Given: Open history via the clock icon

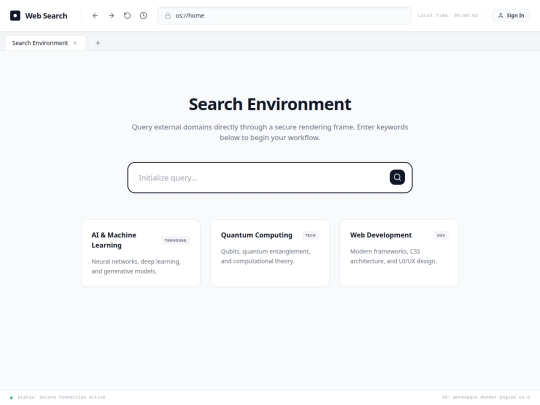Looking at the screenshot, I should 143,15.
